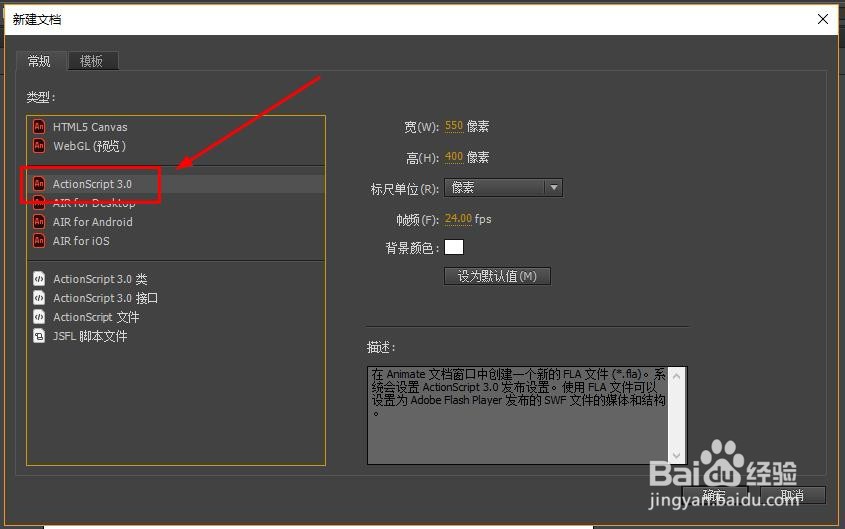Choose ActionScript 3.0 类 entry
The image size is (845, 529).
pos(176,279)
